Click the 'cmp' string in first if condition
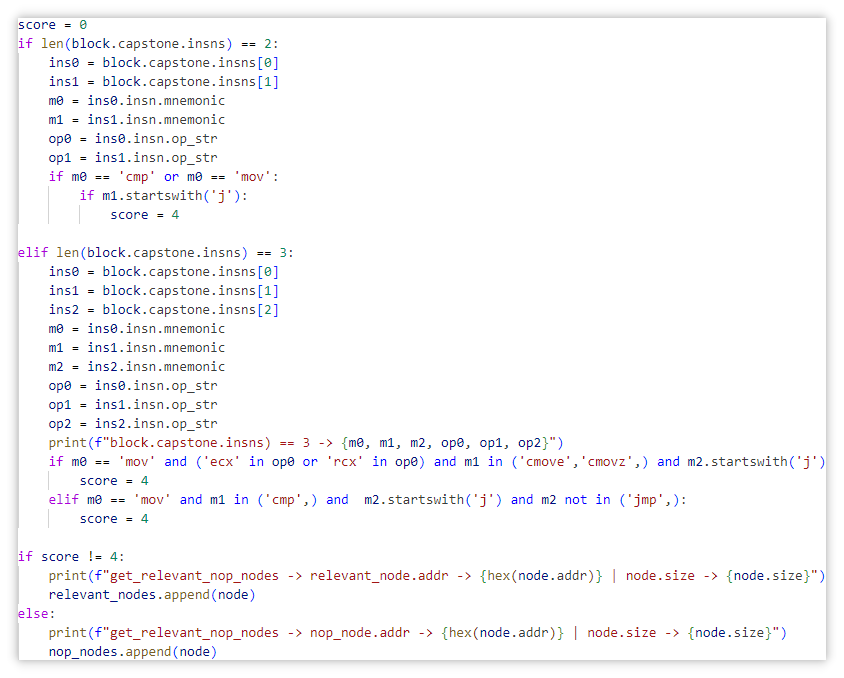Viewport: 844px width, 678px height. [137, 177]
